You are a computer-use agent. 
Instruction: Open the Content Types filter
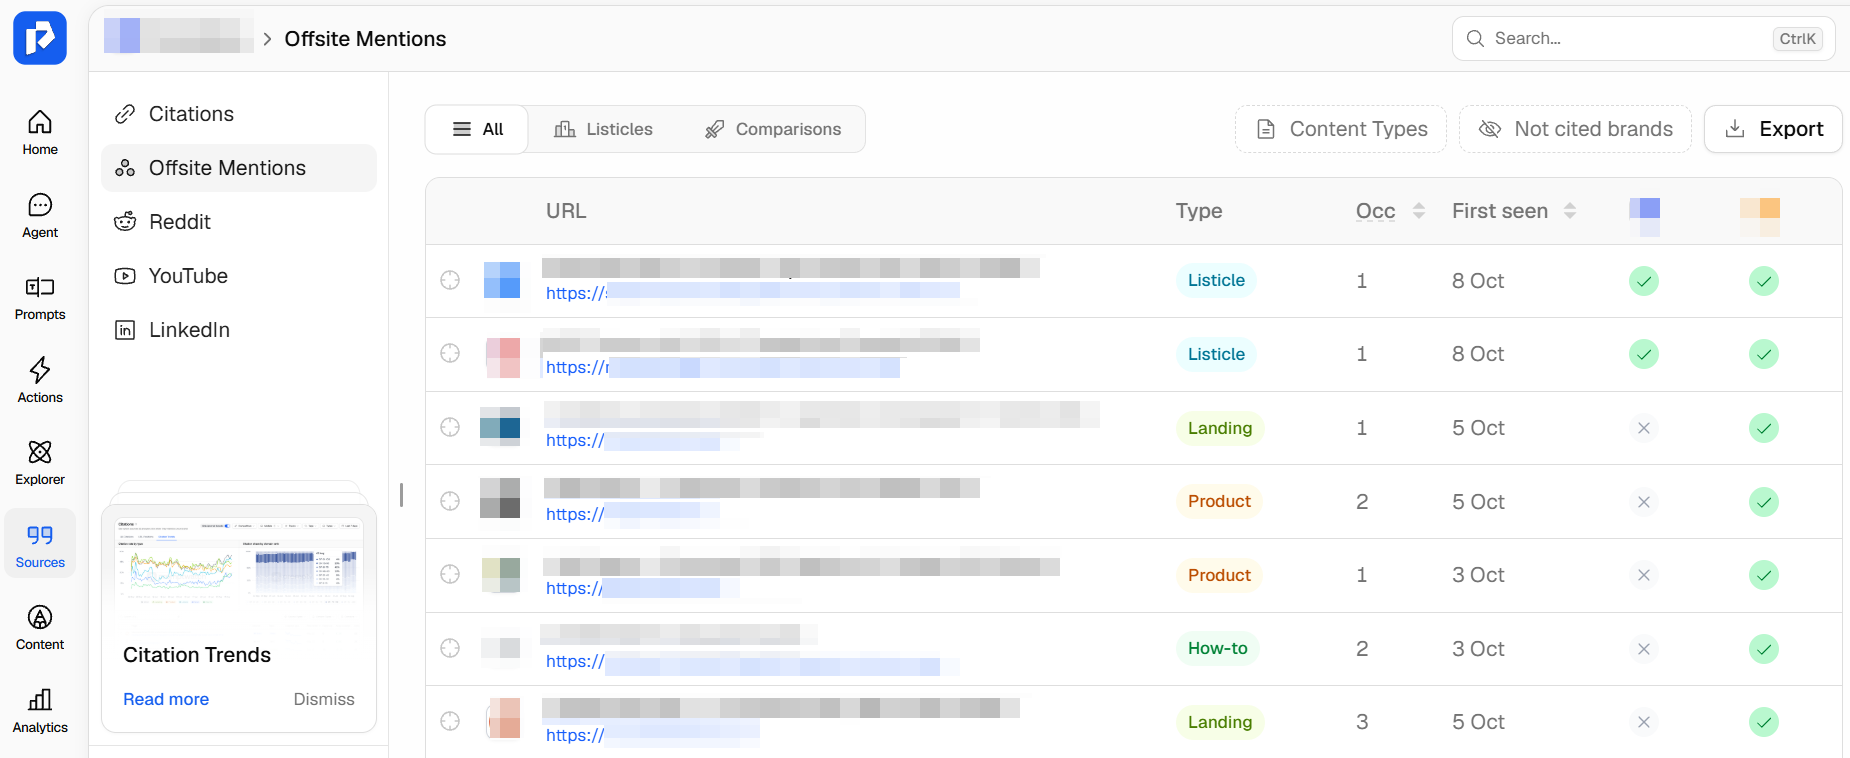pos(1341,129)
